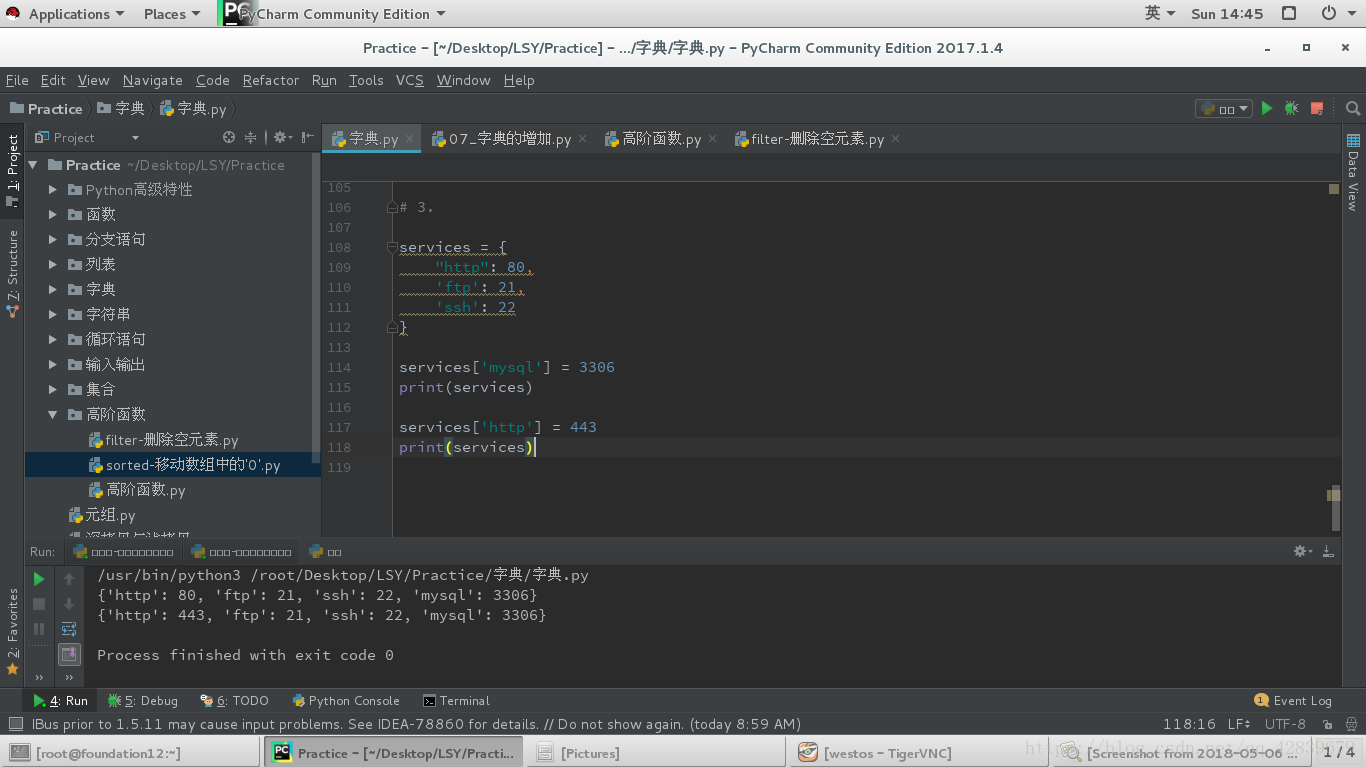Click scroll-from-source target icon in Project panel

[229, 138]
